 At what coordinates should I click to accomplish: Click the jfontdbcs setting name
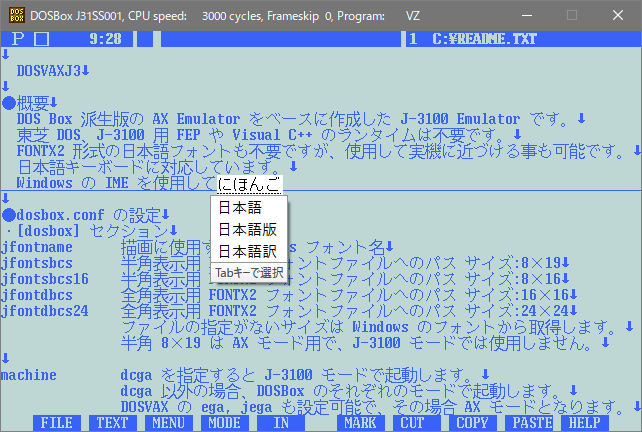point(36,295)
